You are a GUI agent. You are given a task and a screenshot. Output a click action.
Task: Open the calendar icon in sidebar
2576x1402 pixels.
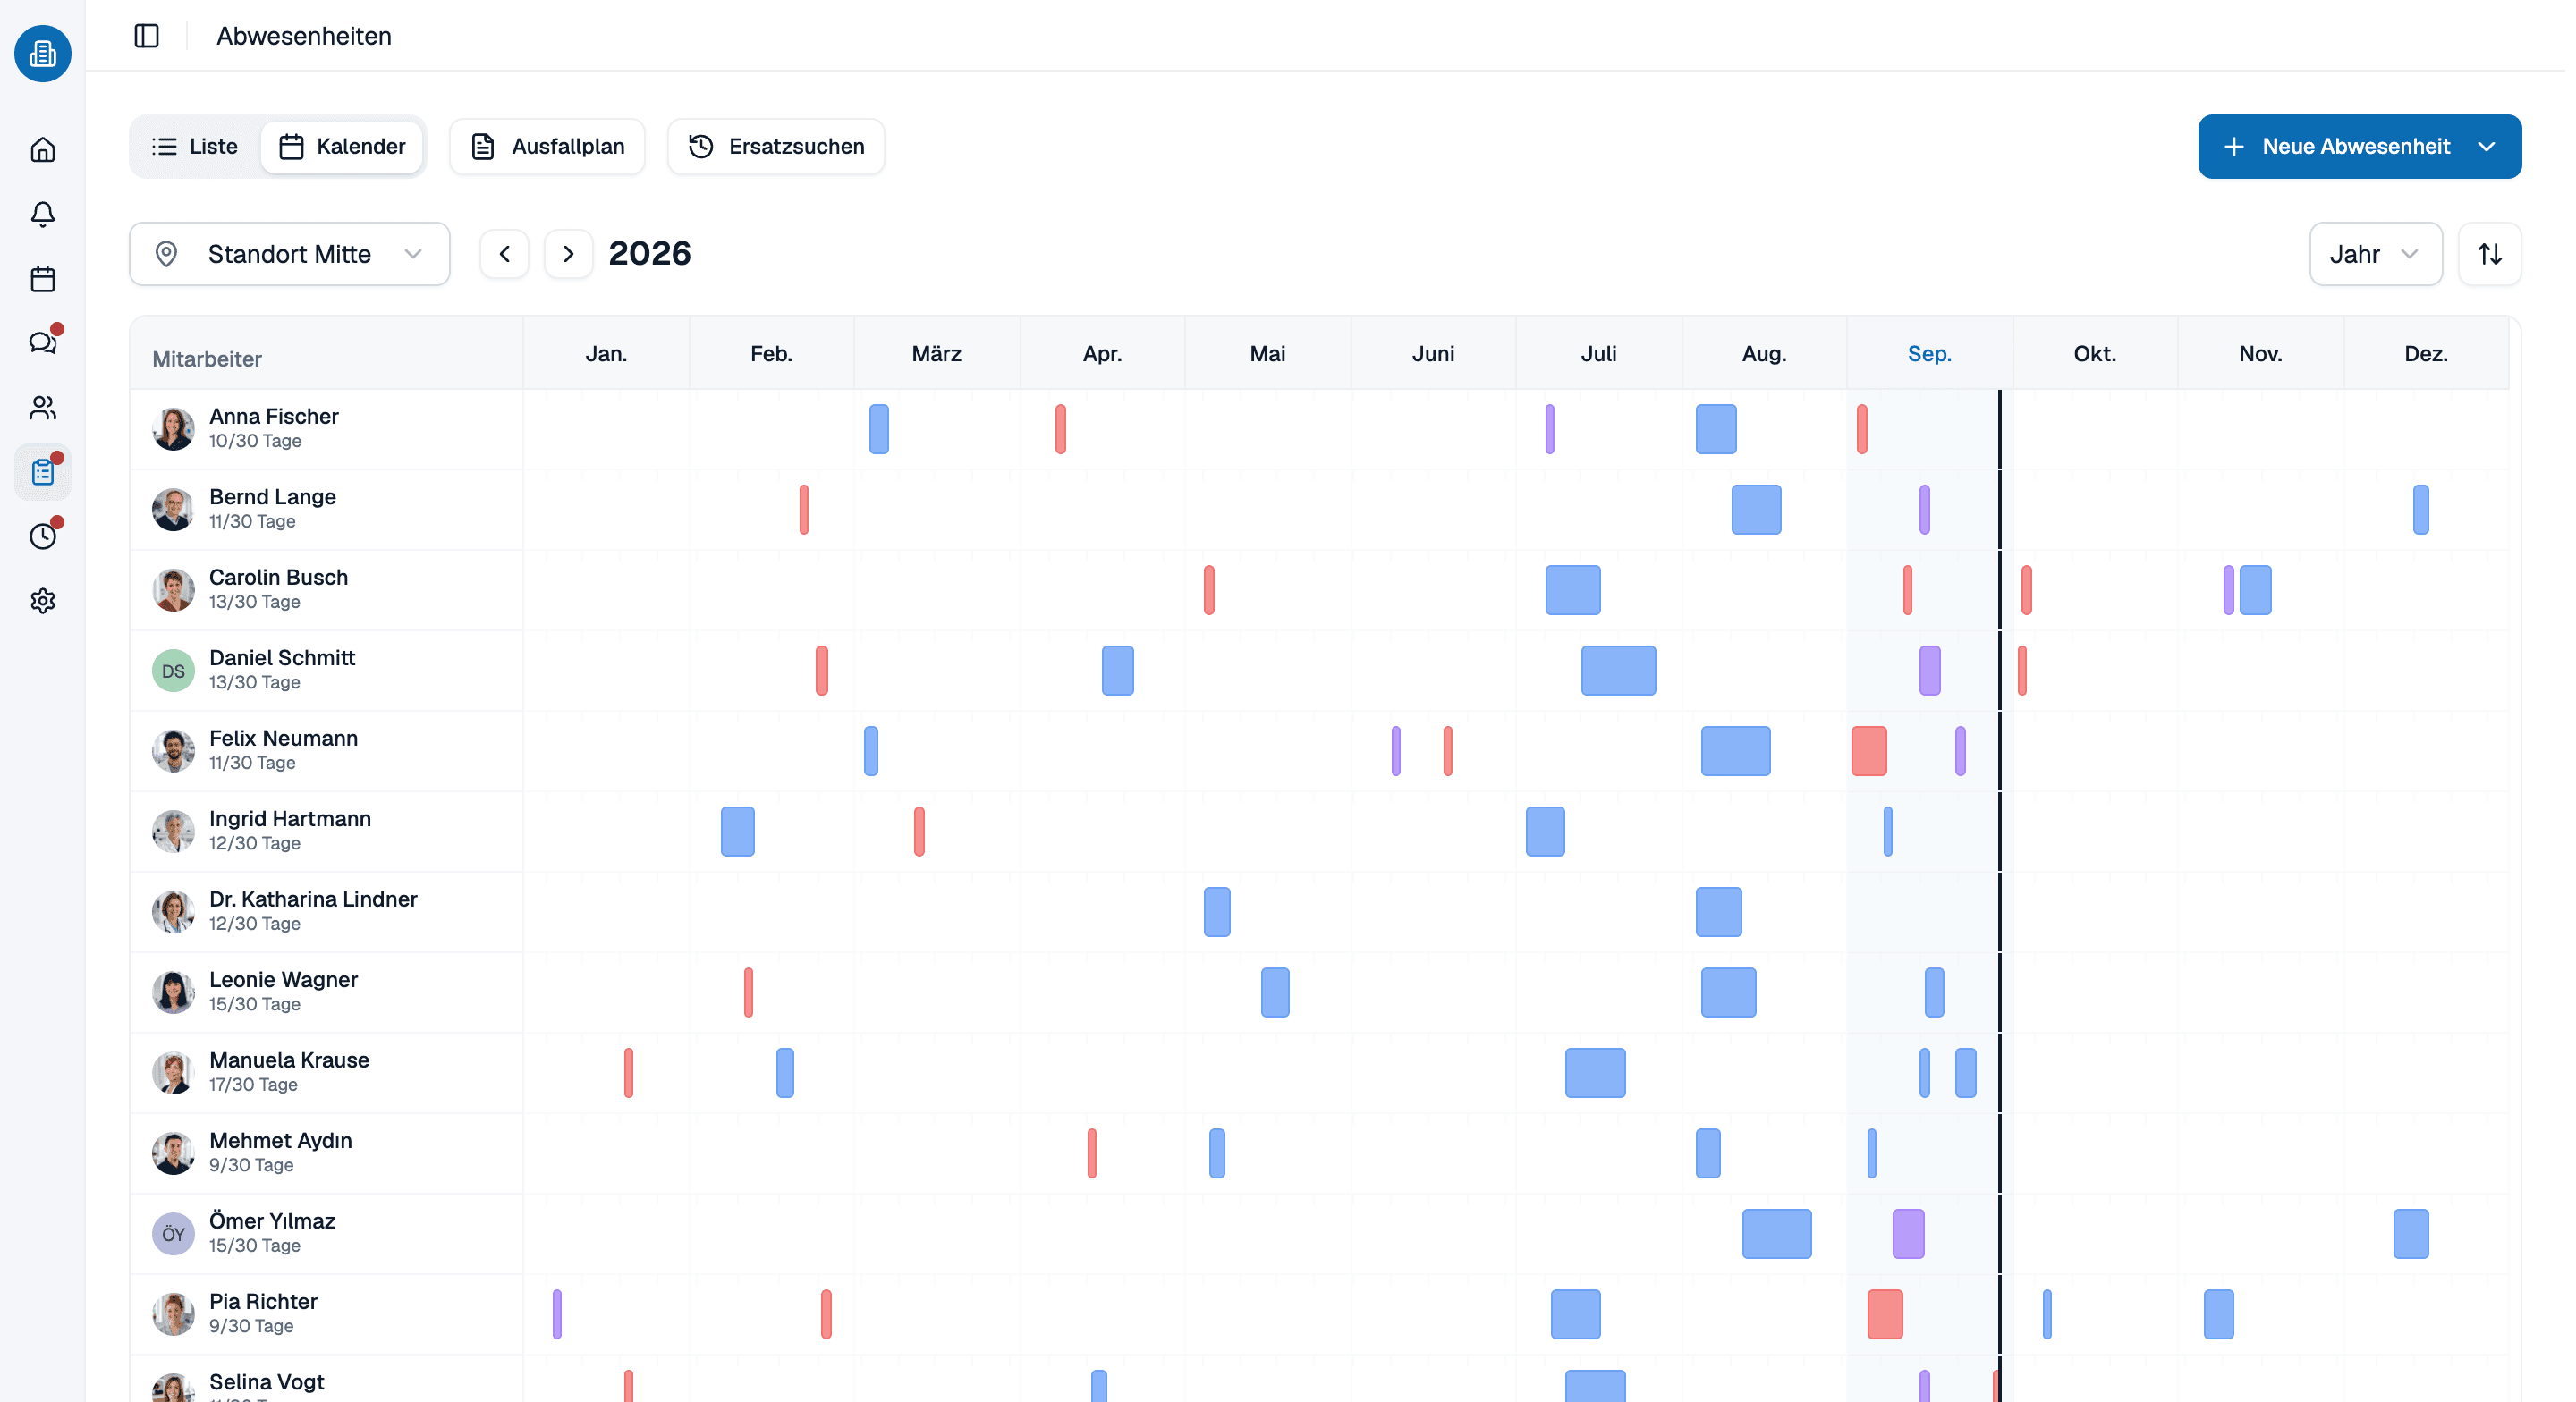[x=43, y=279]
